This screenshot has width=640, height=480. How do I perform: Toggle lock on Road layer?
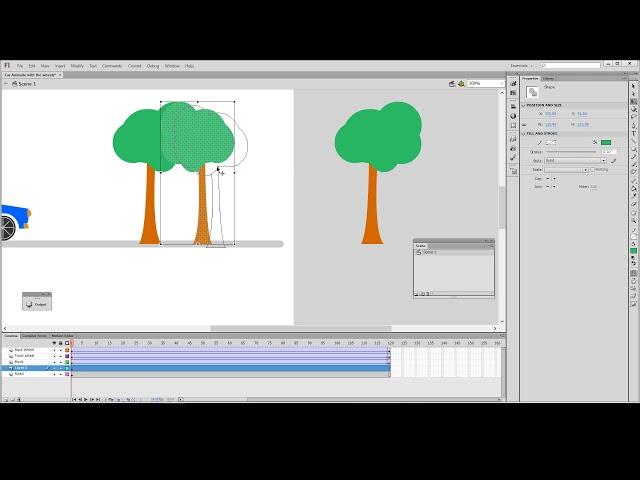point(60,374)
